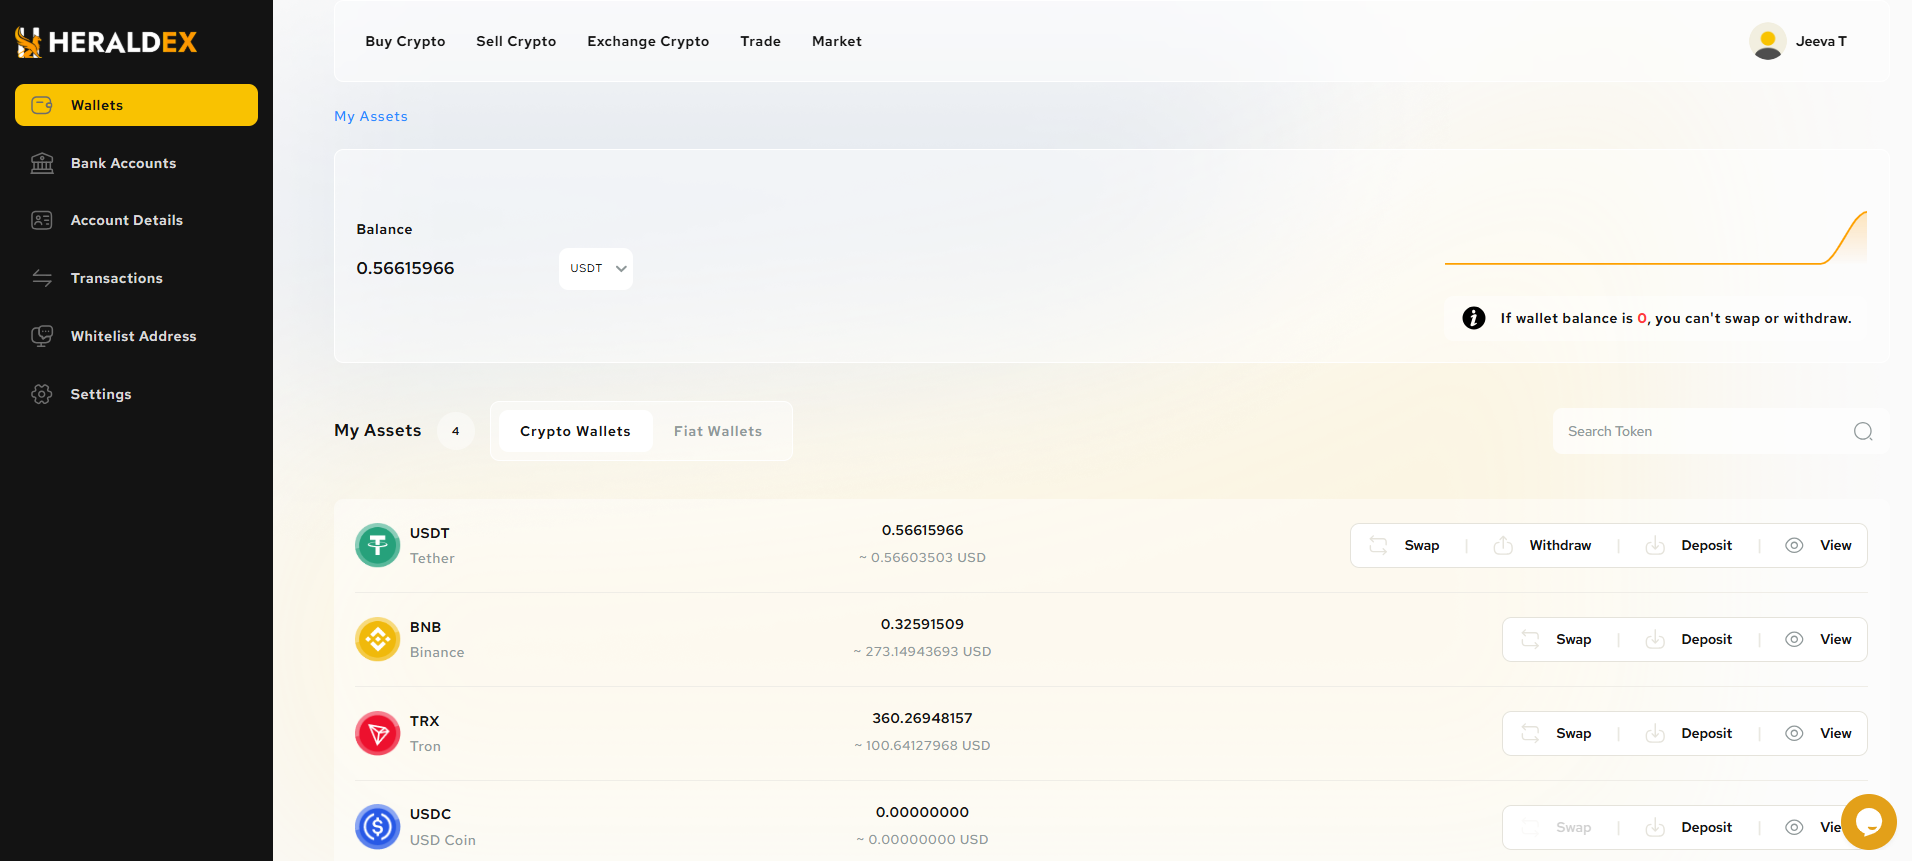Click the HeraldEX logo
This screenshot has width=1912, height=861.
pos(106,42)
